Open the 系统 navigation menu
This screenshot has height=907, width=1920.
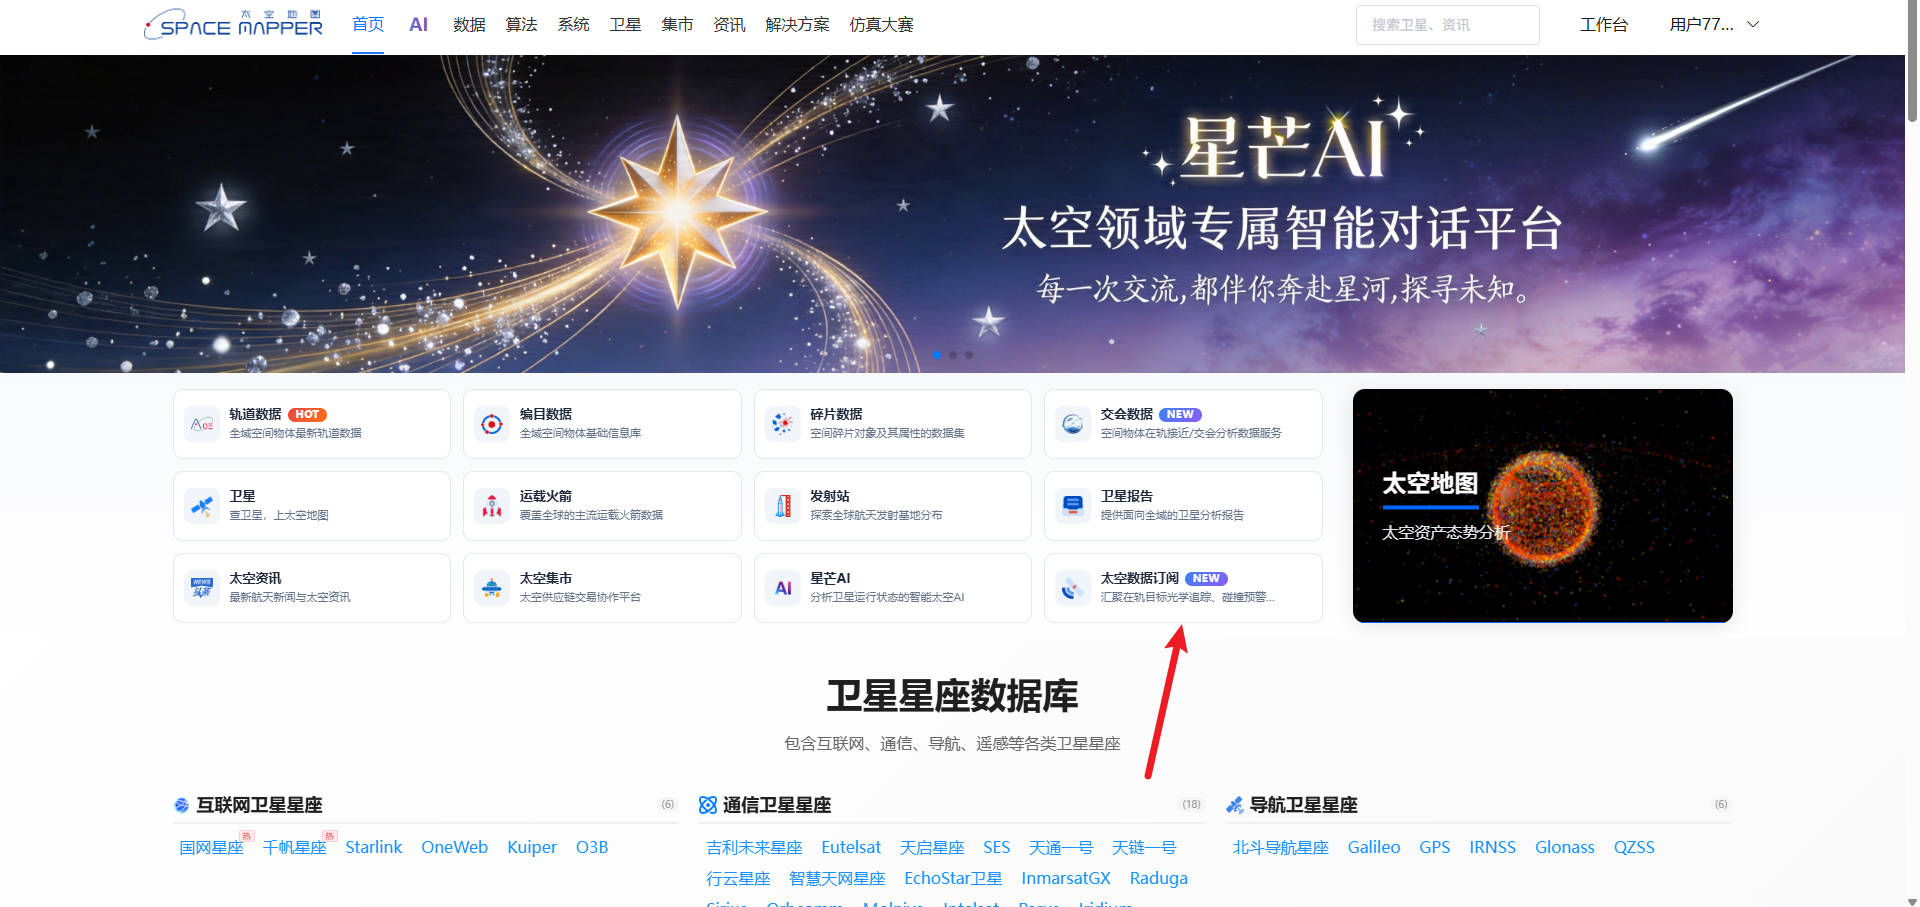573,24
